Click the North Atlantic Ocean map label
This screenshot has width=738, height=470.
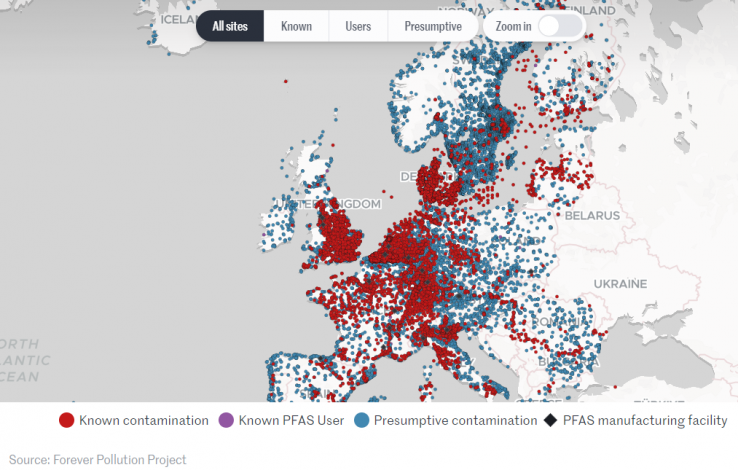[22, 360]
